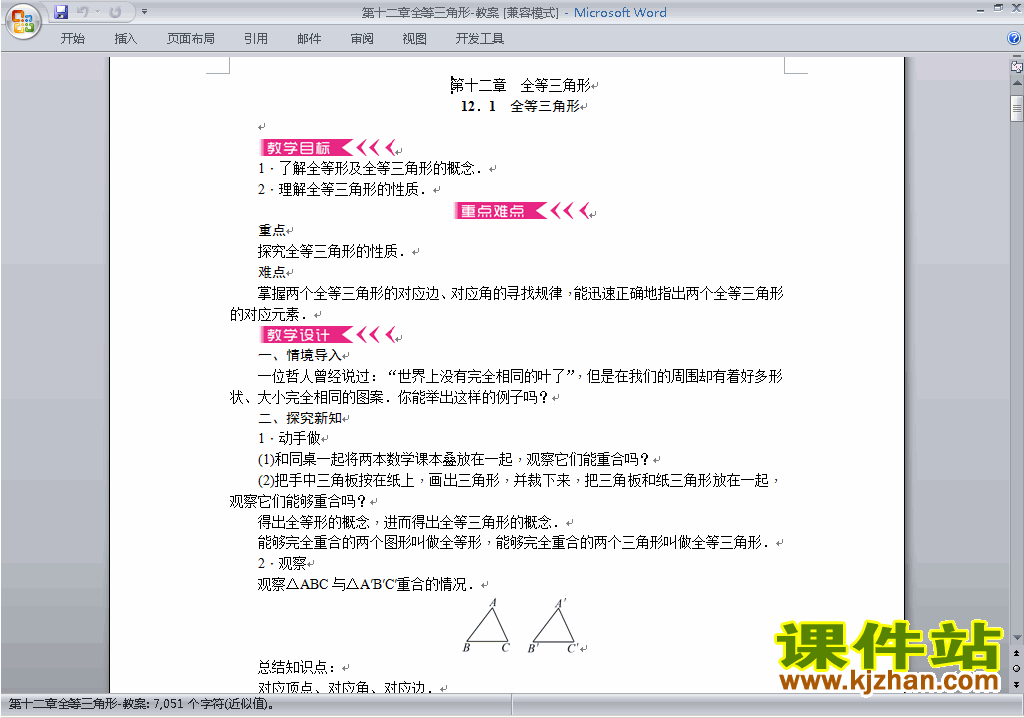Click the line 探究全等三角形的性质
The width and height of the screenshot is (1024, 718).
(332, 252)
